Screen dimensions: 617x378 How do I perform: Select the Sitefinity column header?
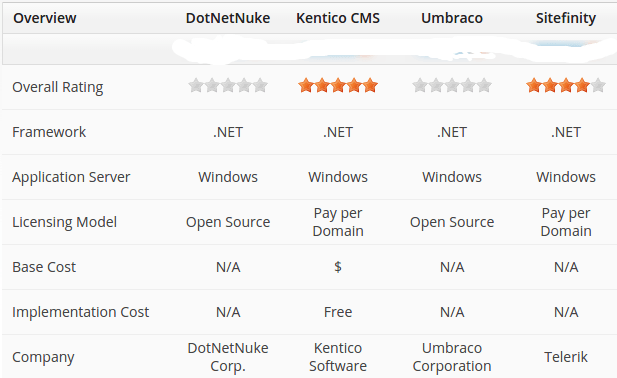[x=566, y=18]
